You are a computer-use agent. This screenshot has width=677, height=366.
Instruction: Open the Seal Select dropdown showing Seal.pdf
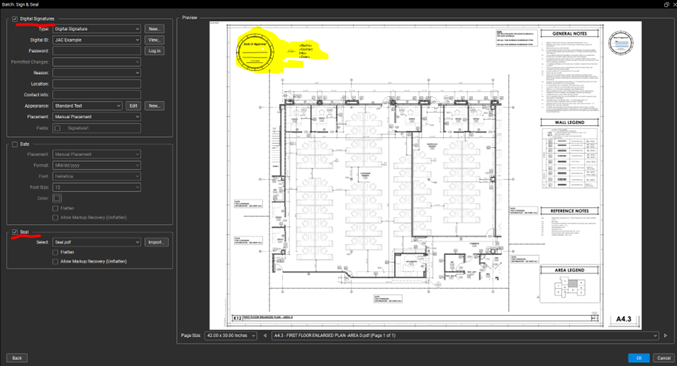pyautogui.click(x=97, y=242)
